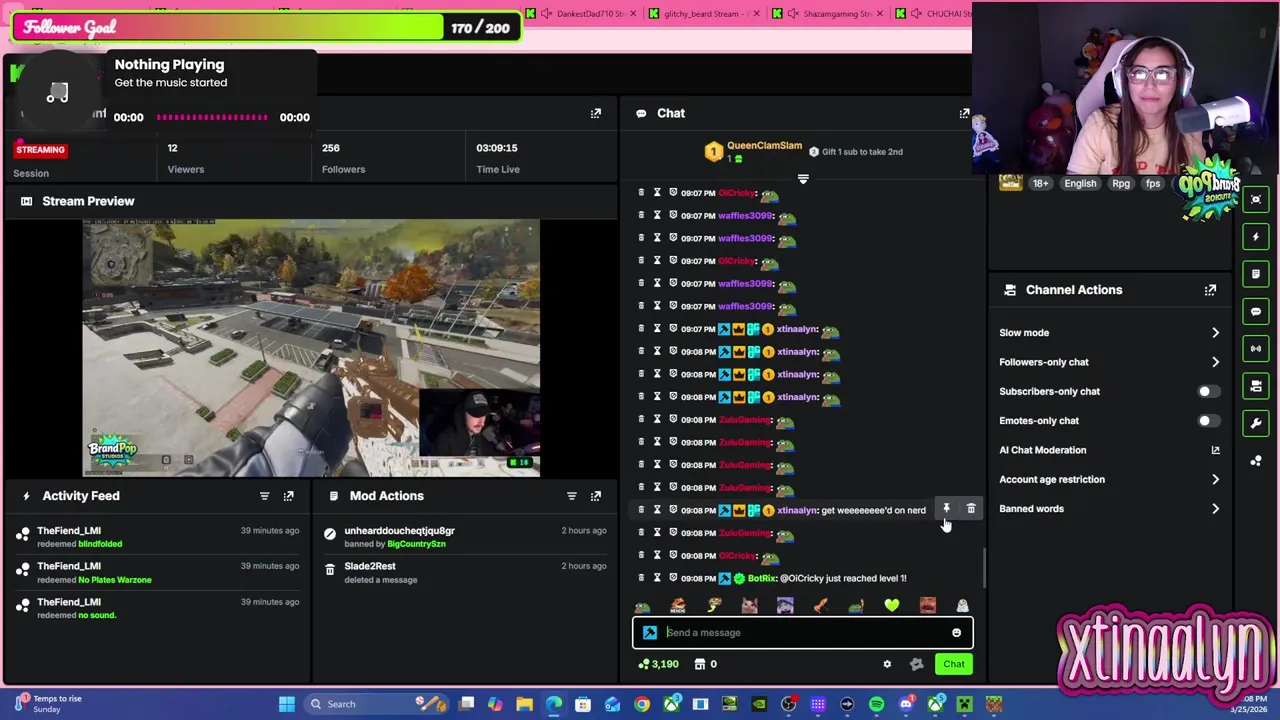Screen dimensions: 1280x720
Task: Open QueenClamSlam leaderboard entry
Action: pyautogui.click(x=754, y=152)
